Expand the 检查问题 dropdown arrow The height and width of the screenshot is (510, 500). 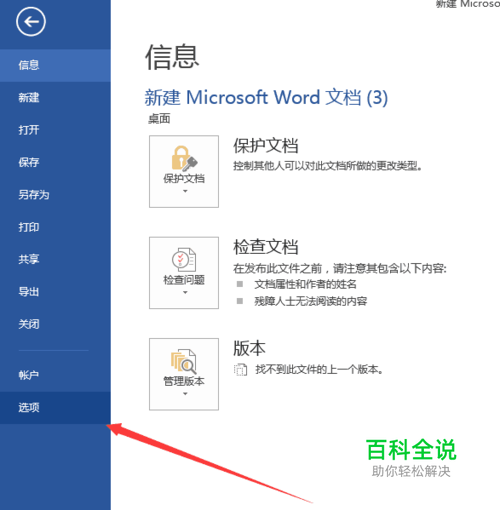click(x=185, y=292)
